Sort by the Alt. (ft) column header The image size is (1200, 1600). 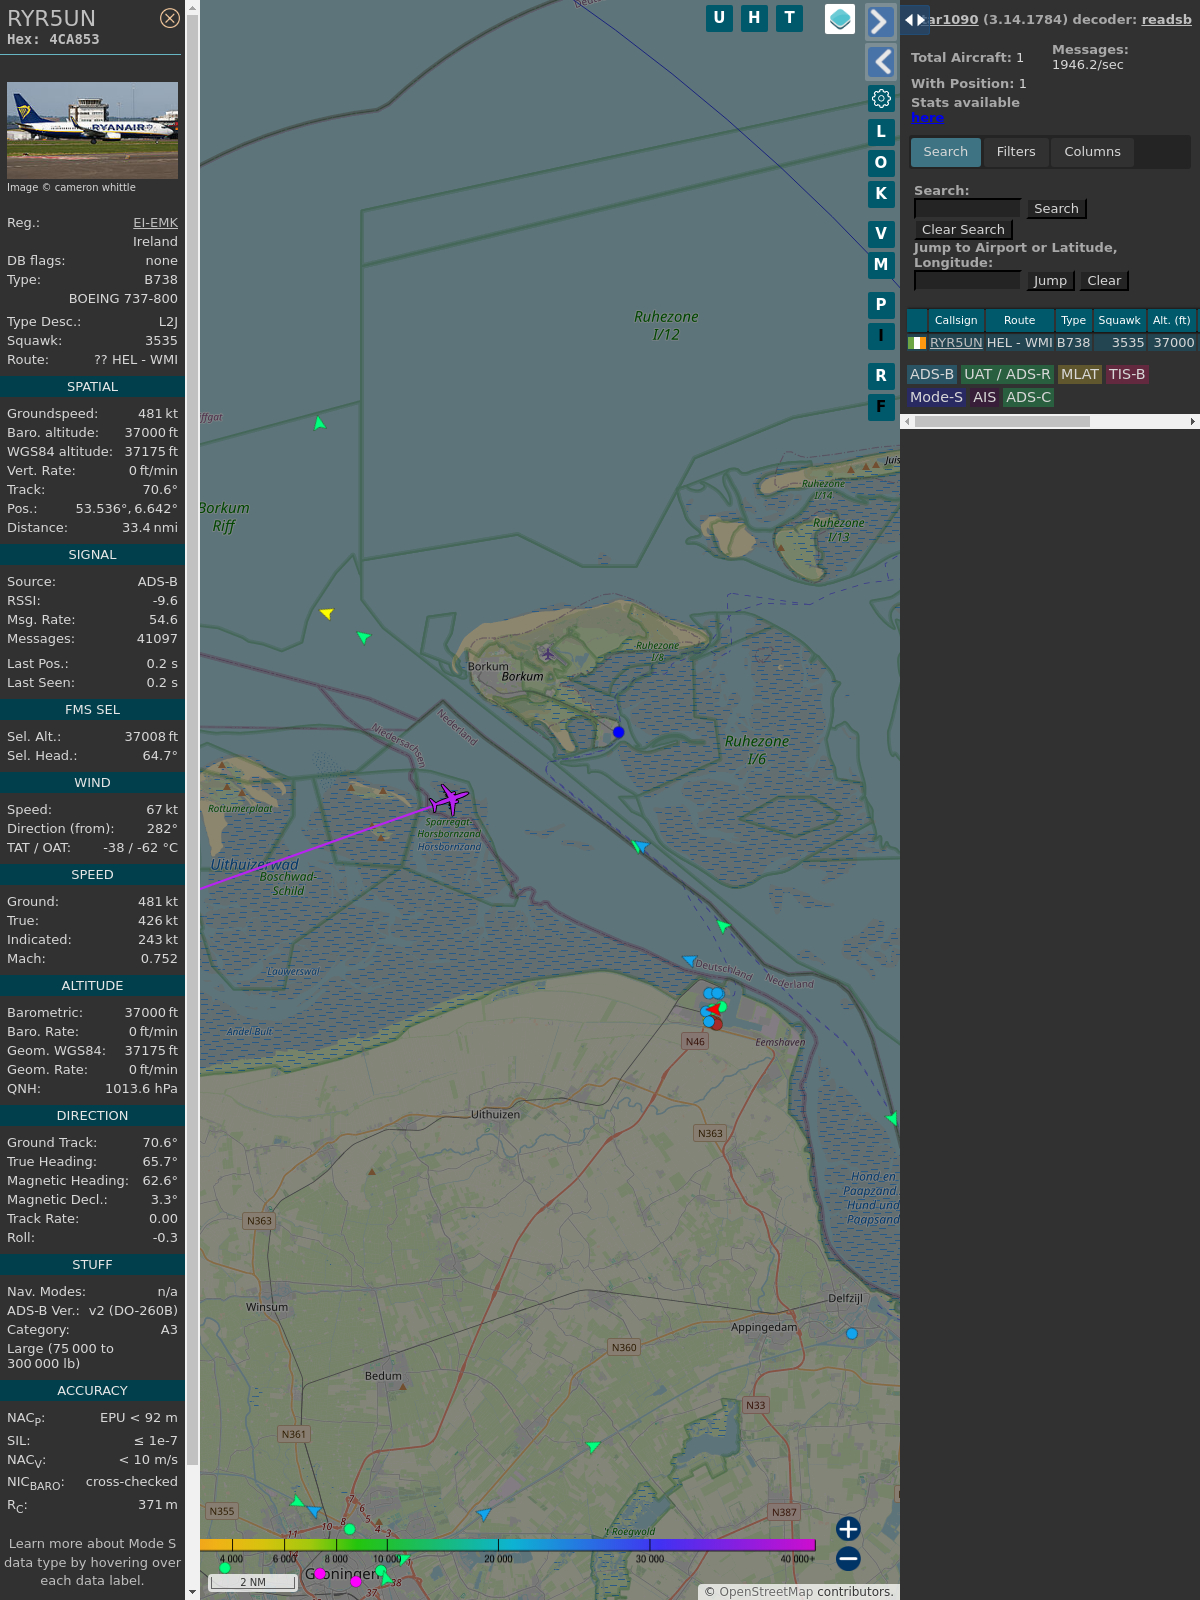(x=1171, y=320)
